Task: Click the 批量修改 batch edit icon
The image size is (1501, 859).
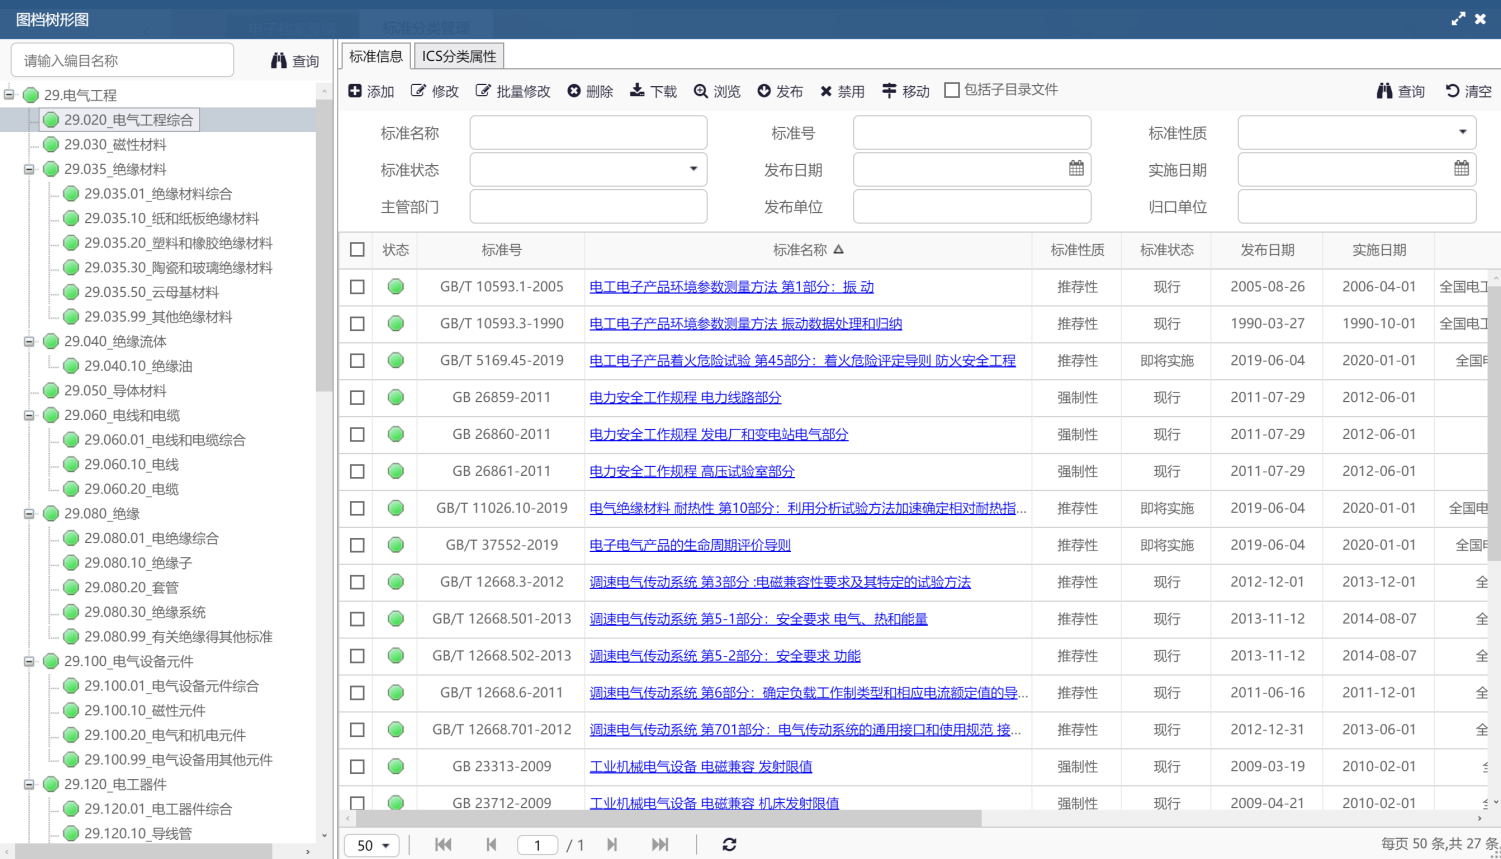Action: [x=483, y=91]
